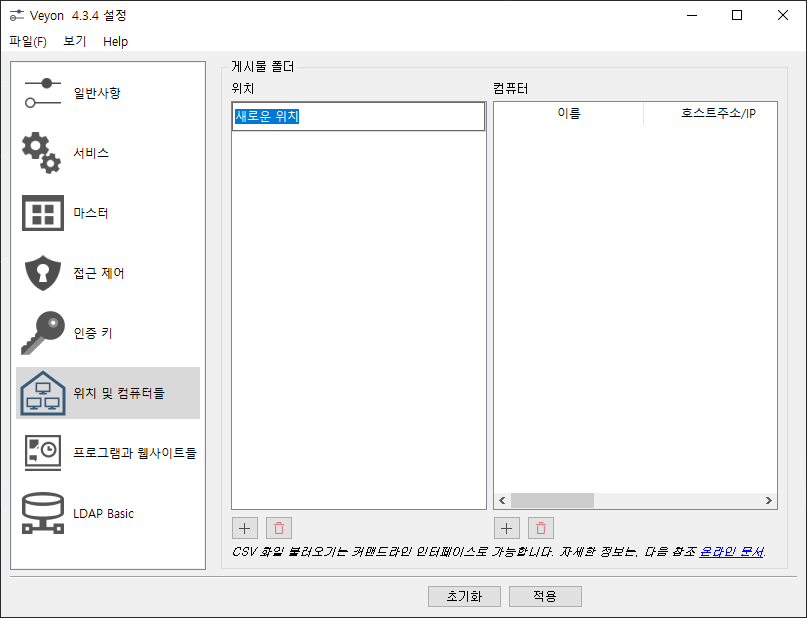Maximize the Veyon settings window
The height and width of the screenshot is (618, 807).
click(x=737, y=15)
